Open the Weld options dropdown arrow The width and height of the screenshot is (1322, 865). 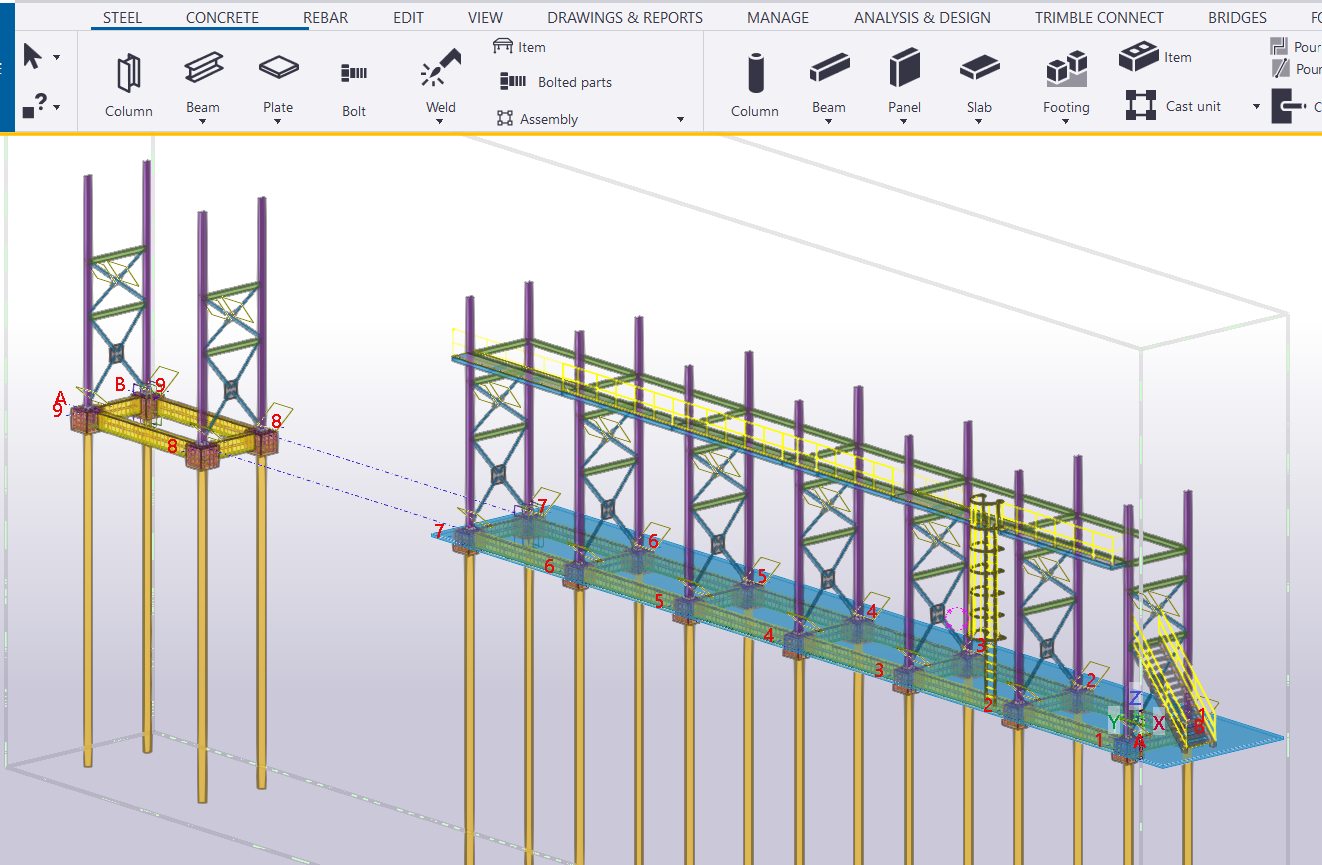tap(440, 123)
